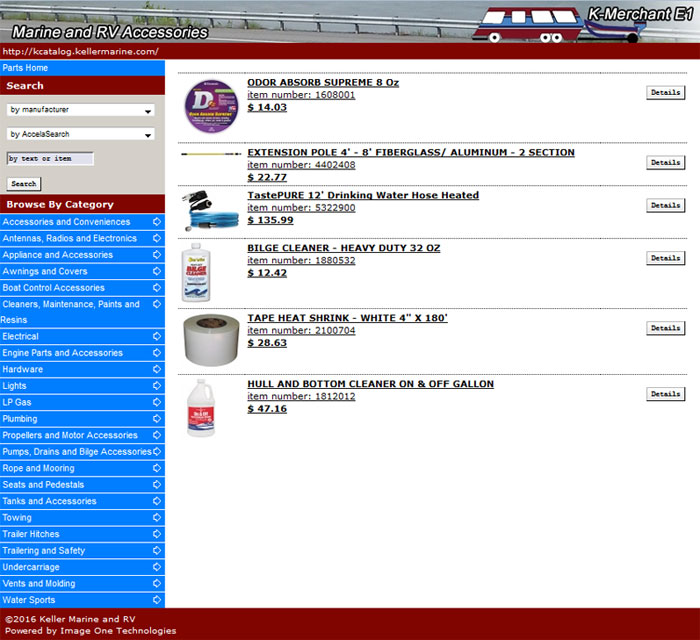
Task: Click item number 1812012 link
Action: (x=301, y=397)
